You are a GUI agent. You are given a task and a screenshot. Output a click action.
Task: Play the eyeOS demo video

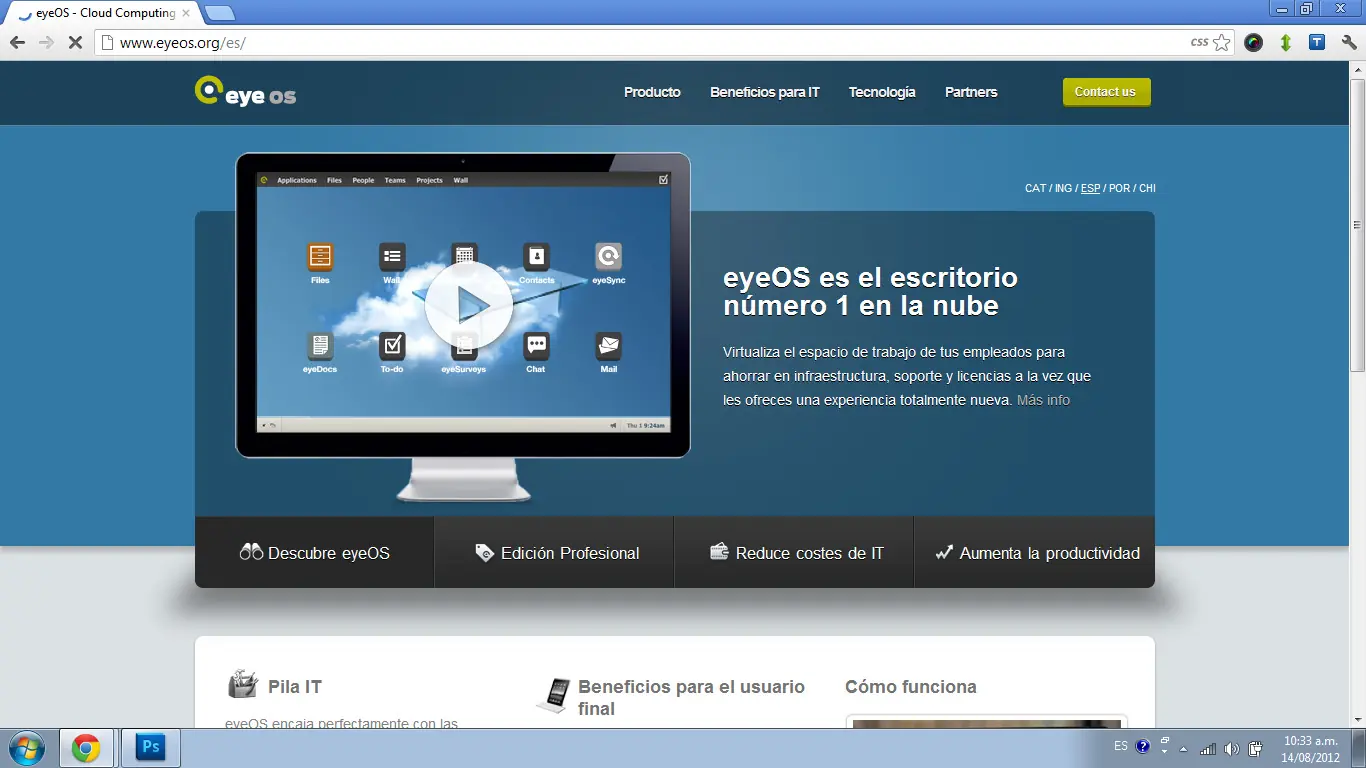[x=469, y=306]
